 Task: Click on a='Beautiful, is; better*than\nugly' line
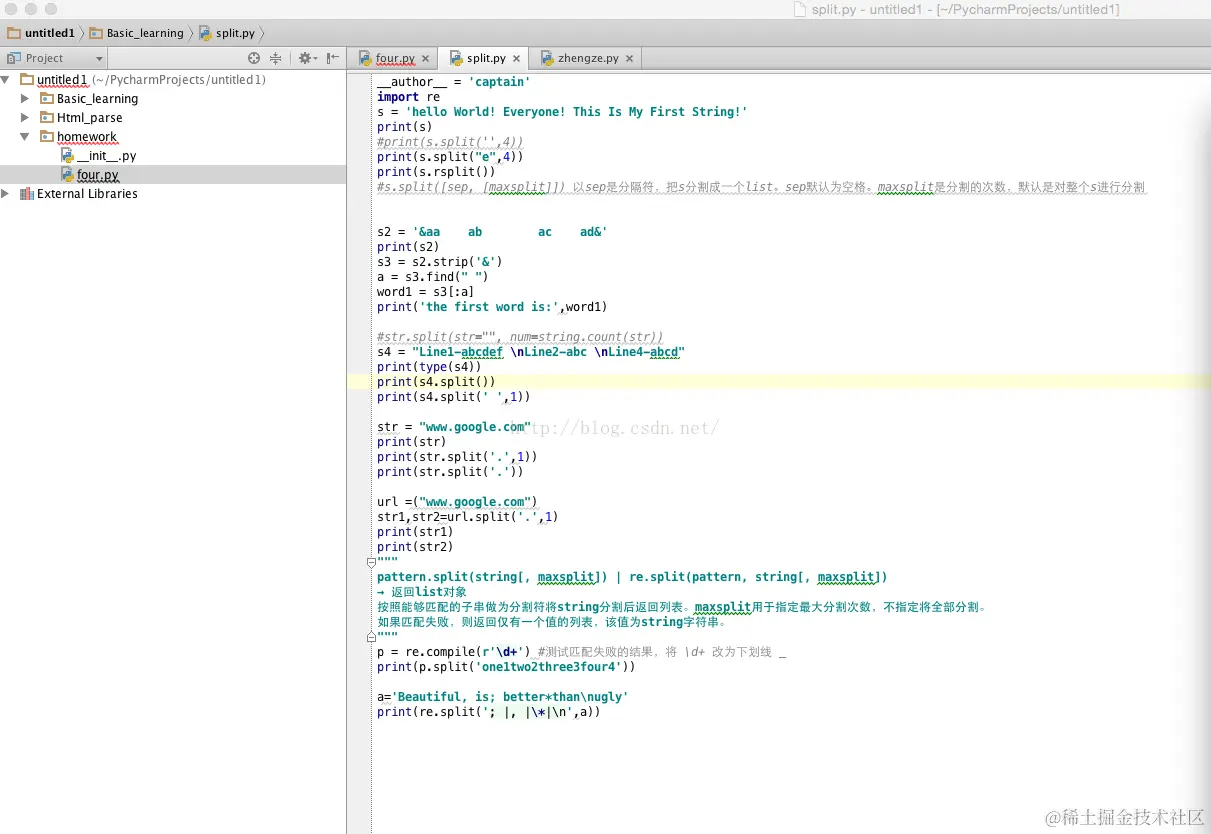pos(502,697)
